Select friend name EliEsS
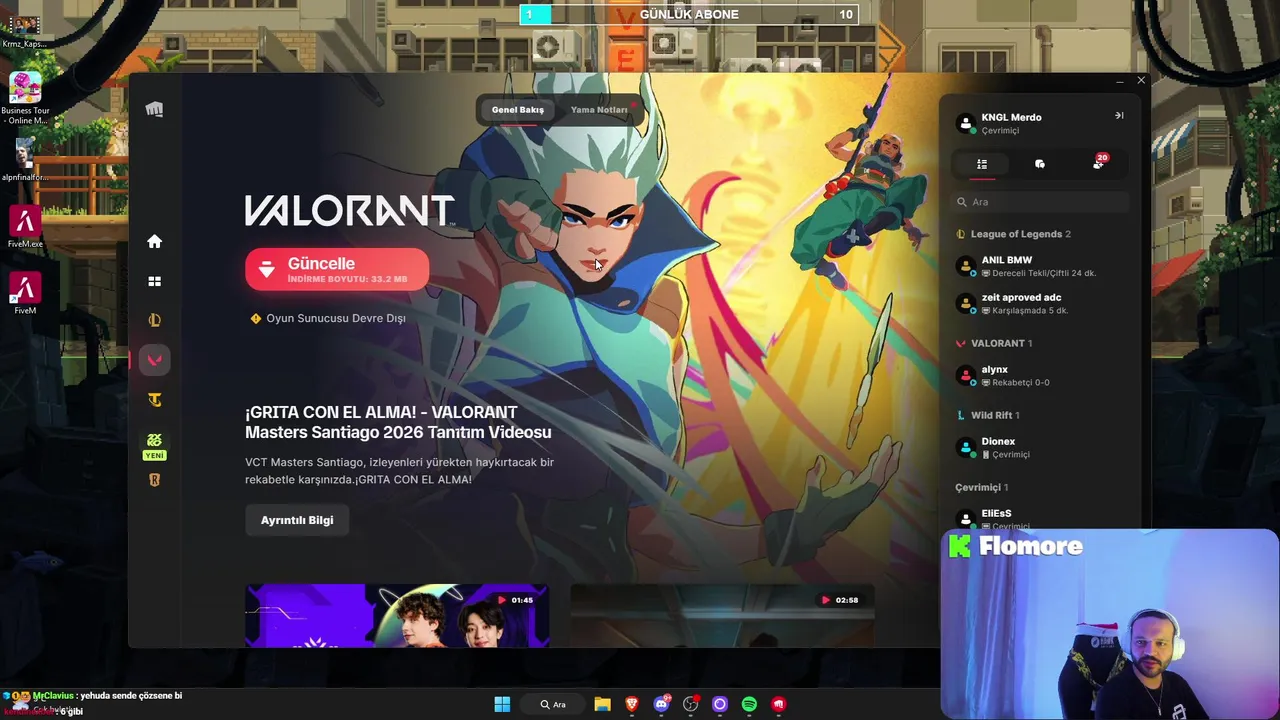1280x720 pixels. [996, 513]
